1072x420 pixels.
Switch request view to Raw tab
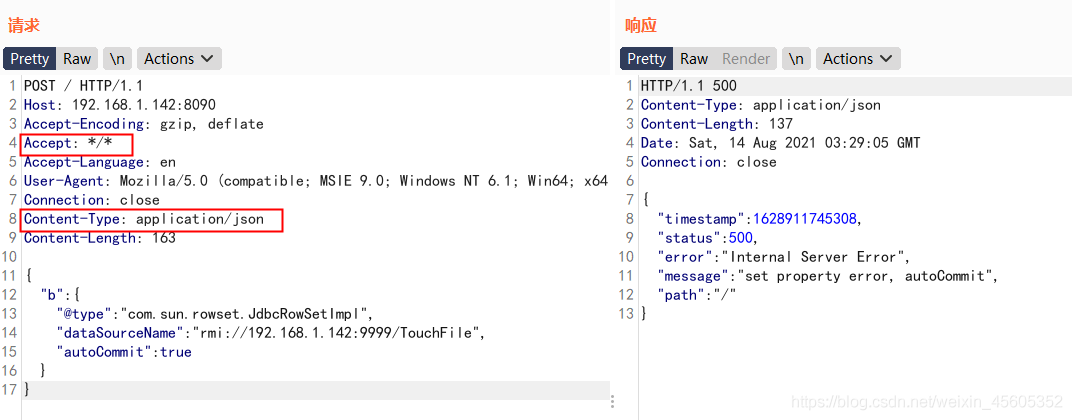click(77, 59)
